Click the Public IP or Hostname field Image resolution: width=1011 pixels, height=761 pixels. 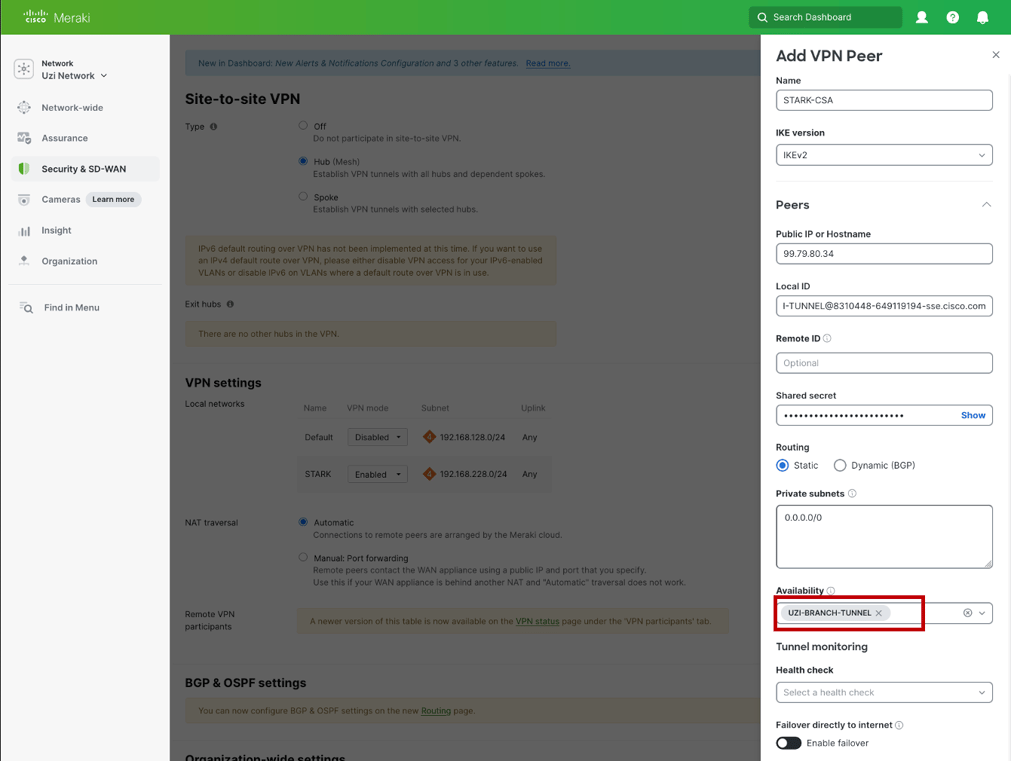click(x=884, y=253)
